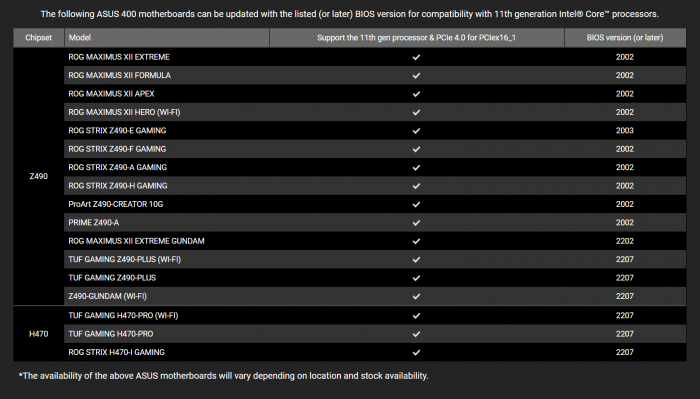
Task: Click the Model column header
Action: click(167, 37)
